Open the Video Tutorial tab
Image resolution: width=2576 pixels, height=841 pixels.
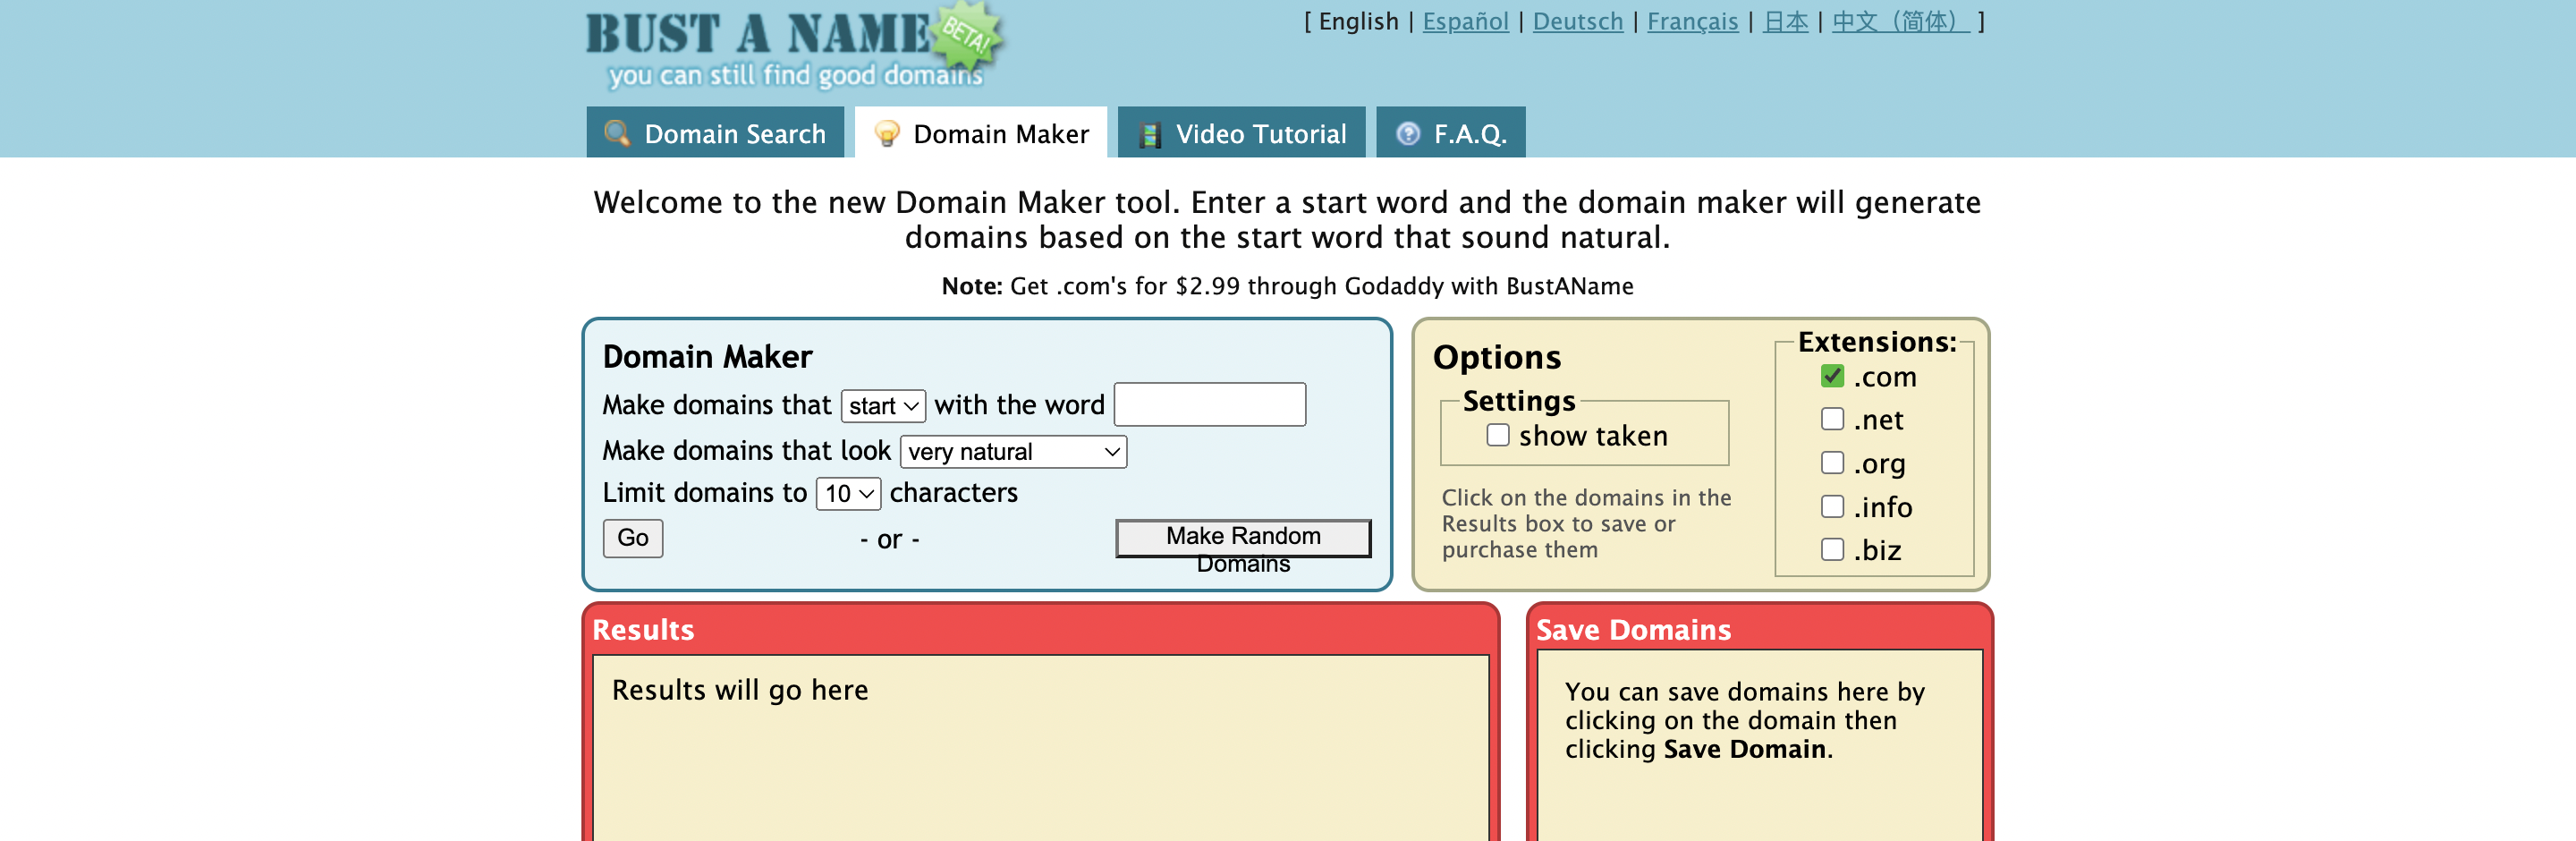coord(1241,133)
